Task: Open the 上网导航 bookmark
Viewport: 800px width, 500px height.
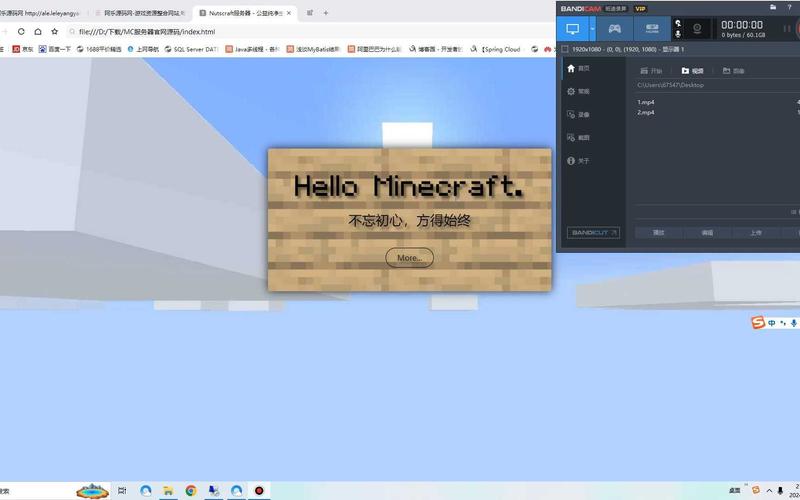Action: (x=143, y=49)
